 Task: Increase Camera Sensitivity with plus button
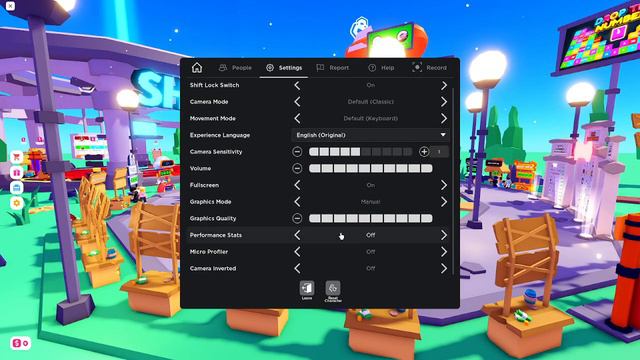point(424,152)
